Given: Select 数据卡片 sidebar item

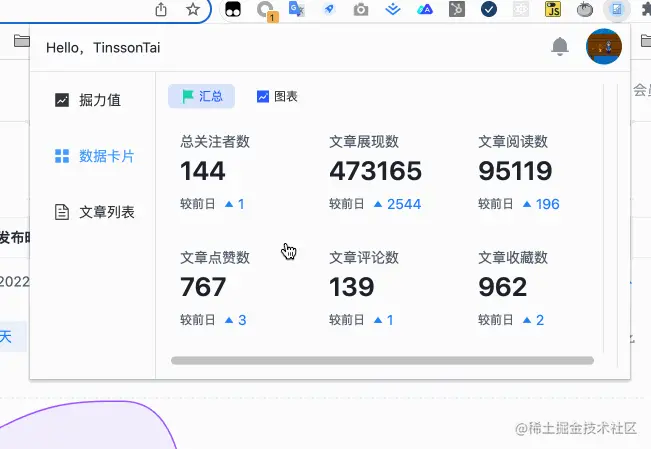Looking at the screenshot, I should [95, 156].
